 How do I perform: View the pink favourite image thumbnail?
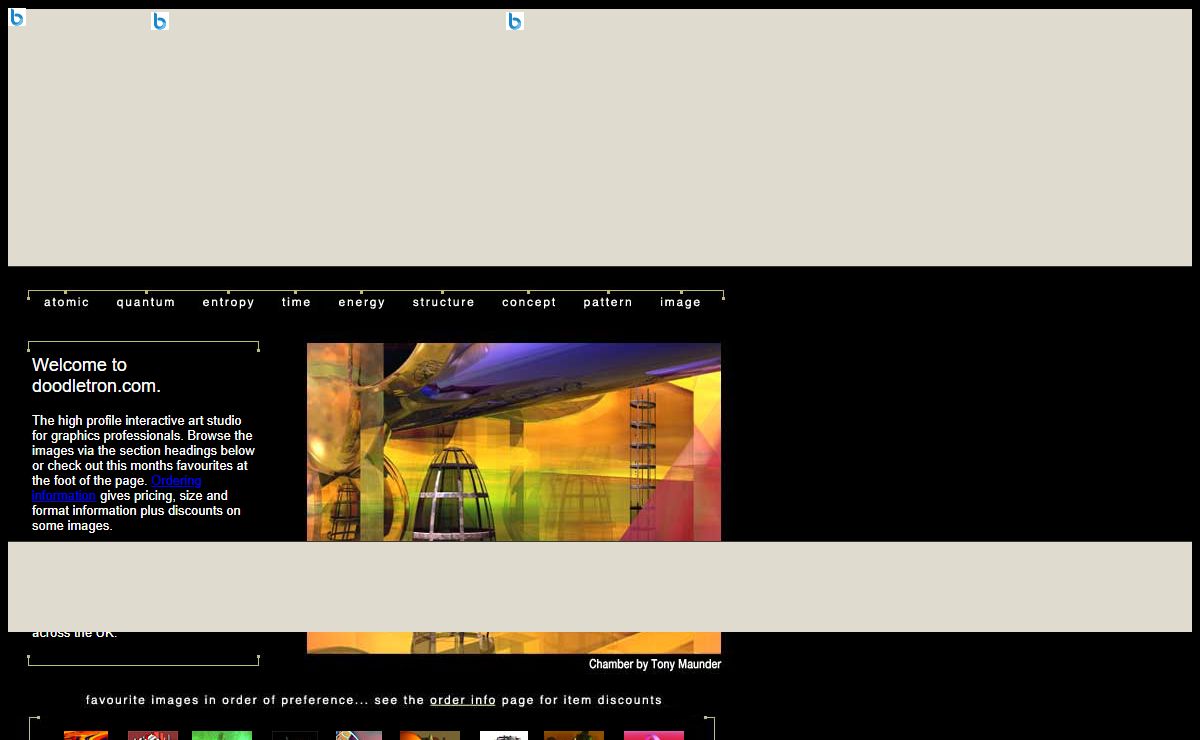coord(653,735)
